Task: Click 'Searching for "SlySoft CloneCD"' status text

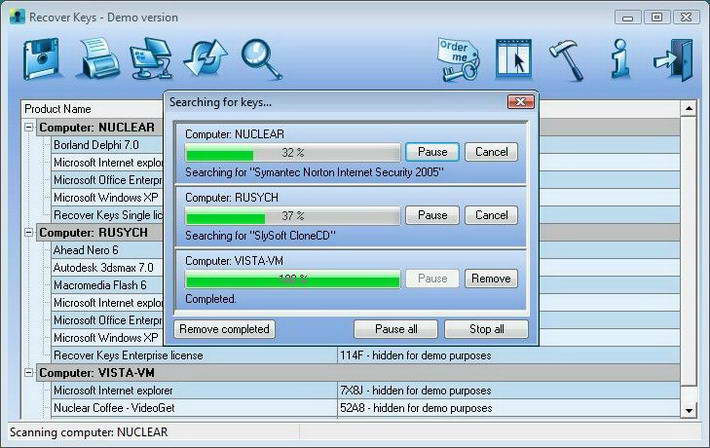Action: [x=260, y=236]
